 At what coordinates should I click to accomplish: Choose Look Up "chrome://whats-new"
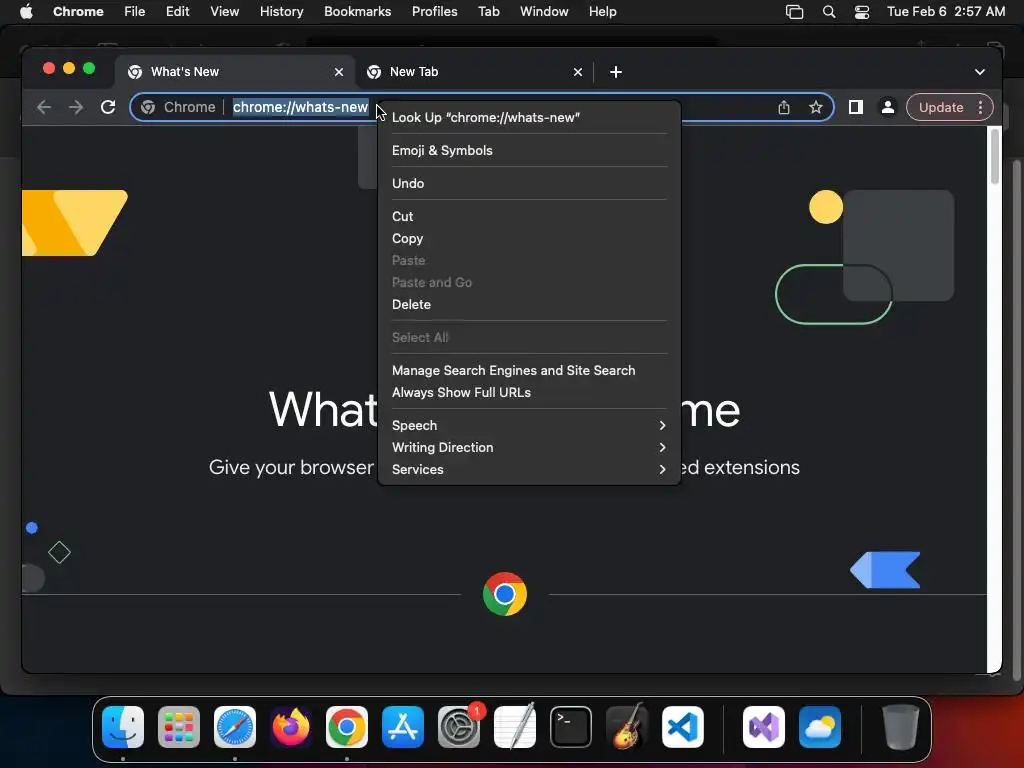[529, 118]
